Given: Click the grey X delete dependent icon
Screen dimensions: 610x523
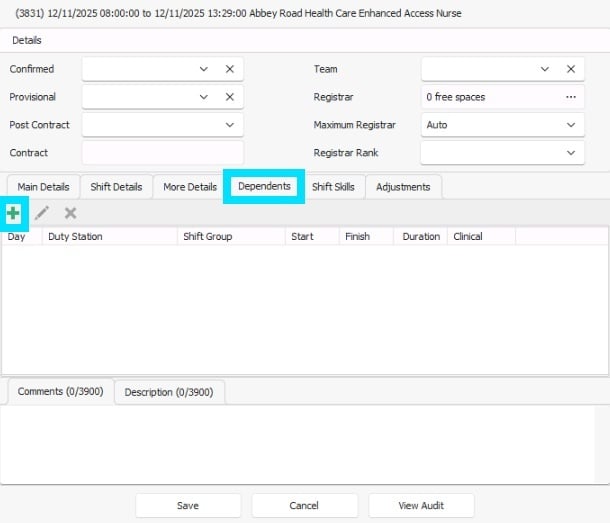Looking at the screenshot, I should click(x=70, y=213).
